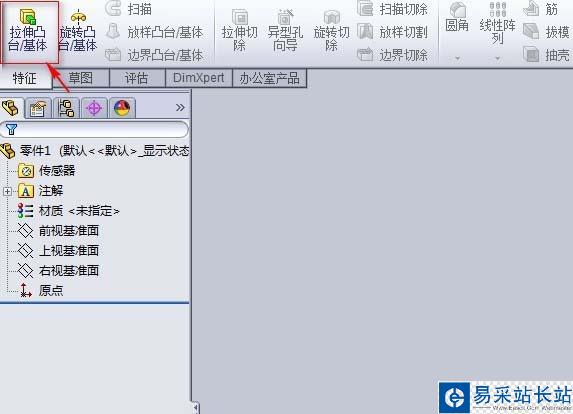Expand the Linear Pattern (线性阵列) dropdown arrow
The width and height of the screenshot is (573, 414).
coord(498,58)
